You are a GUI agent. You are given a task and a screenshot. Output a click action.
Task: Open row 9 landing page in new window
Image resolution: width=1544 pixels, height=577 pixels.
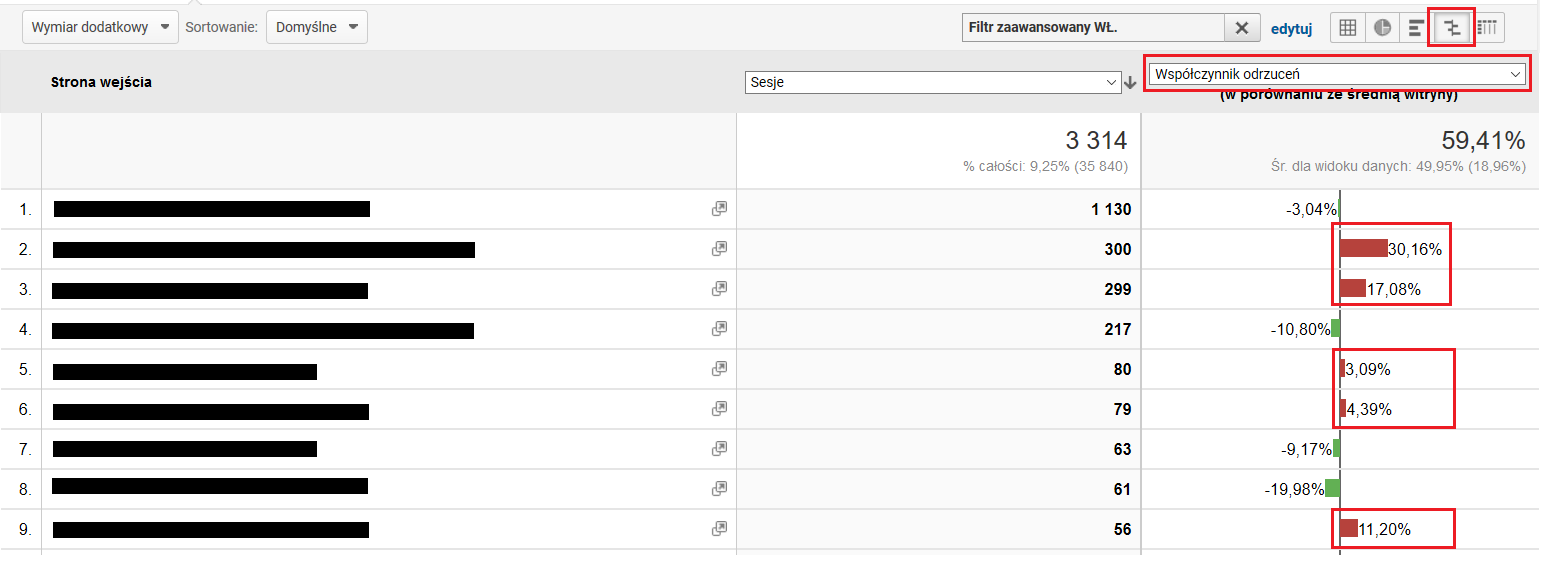719,528
